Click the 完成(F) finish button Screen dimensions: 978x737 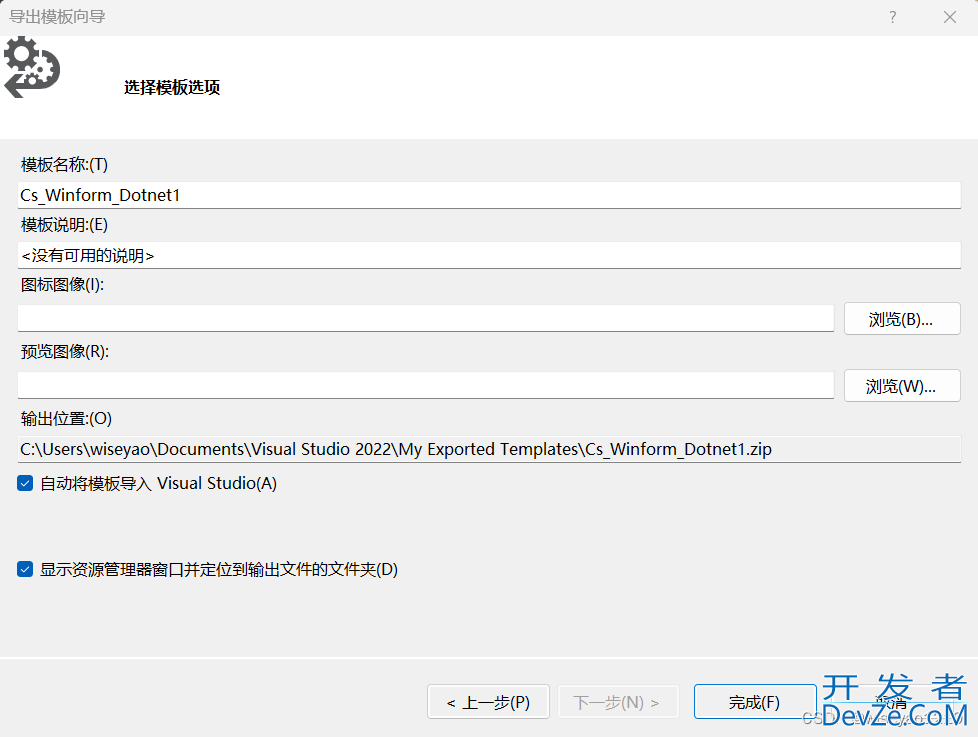(x=755, y=702)
